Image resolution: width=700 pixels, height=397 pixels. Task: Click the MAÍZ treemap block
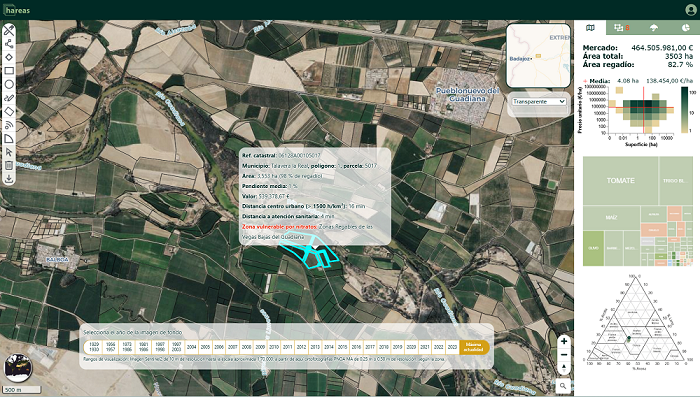pos(611,217)
